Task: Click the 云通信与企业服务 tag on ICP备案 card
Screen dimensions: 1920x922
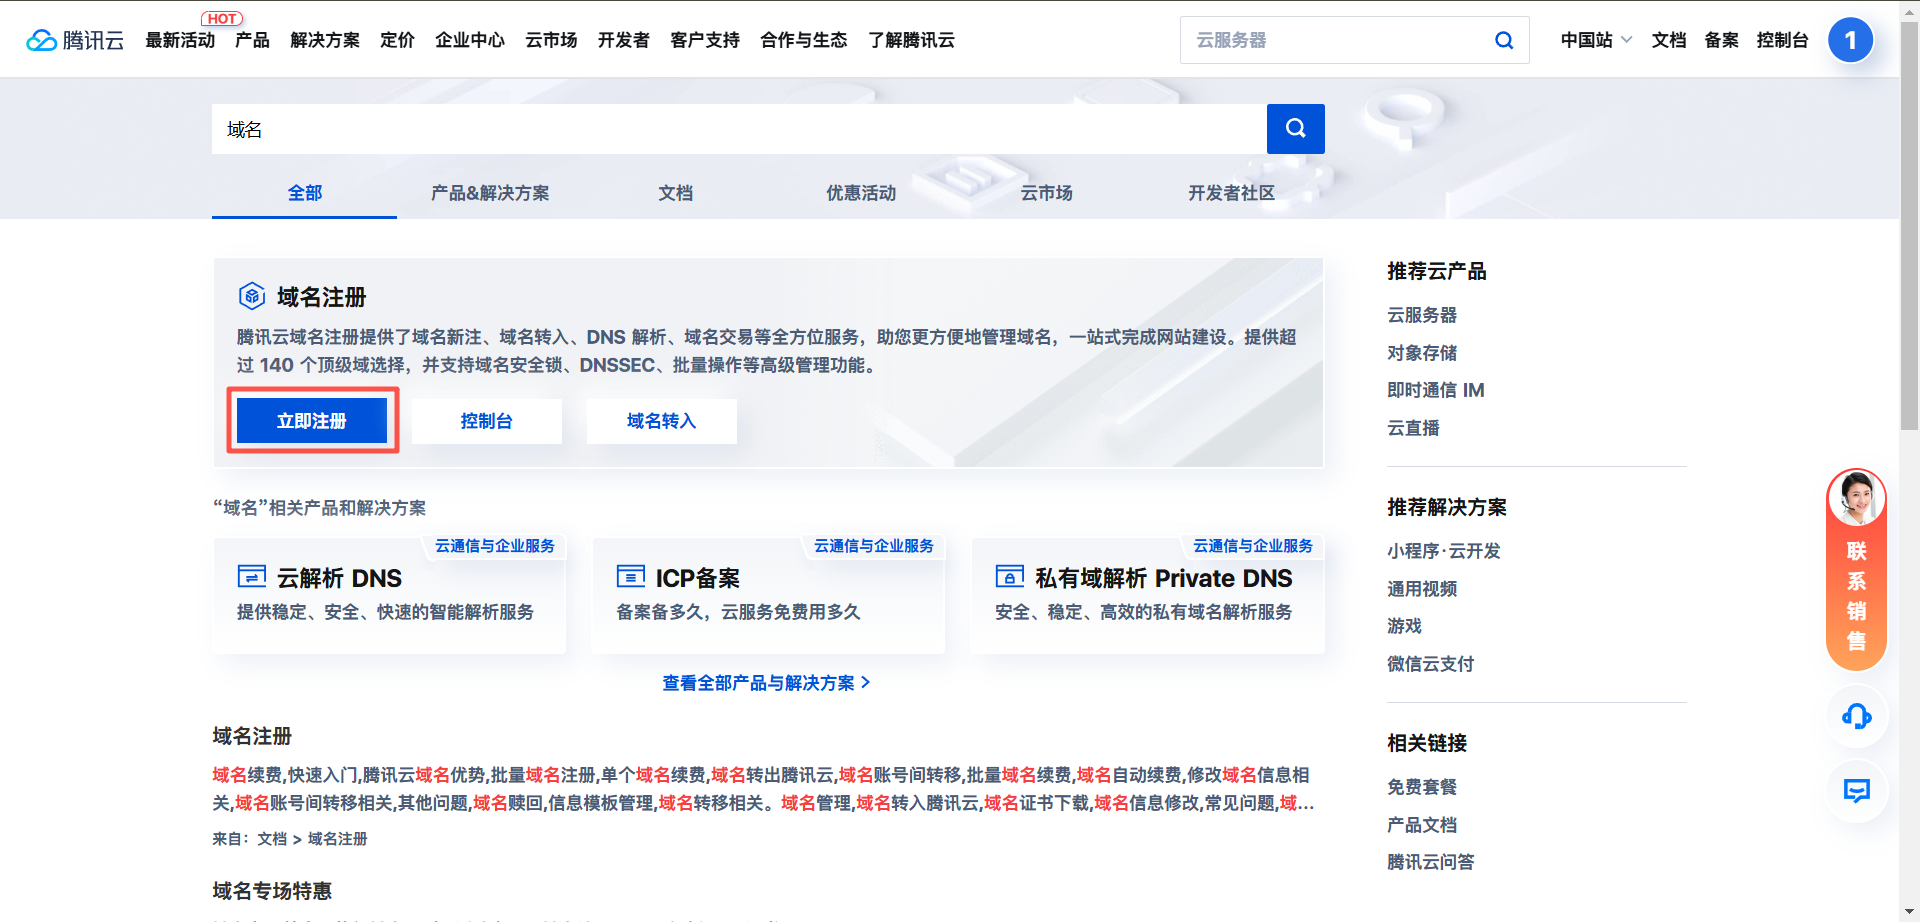Action: [874, 546]
